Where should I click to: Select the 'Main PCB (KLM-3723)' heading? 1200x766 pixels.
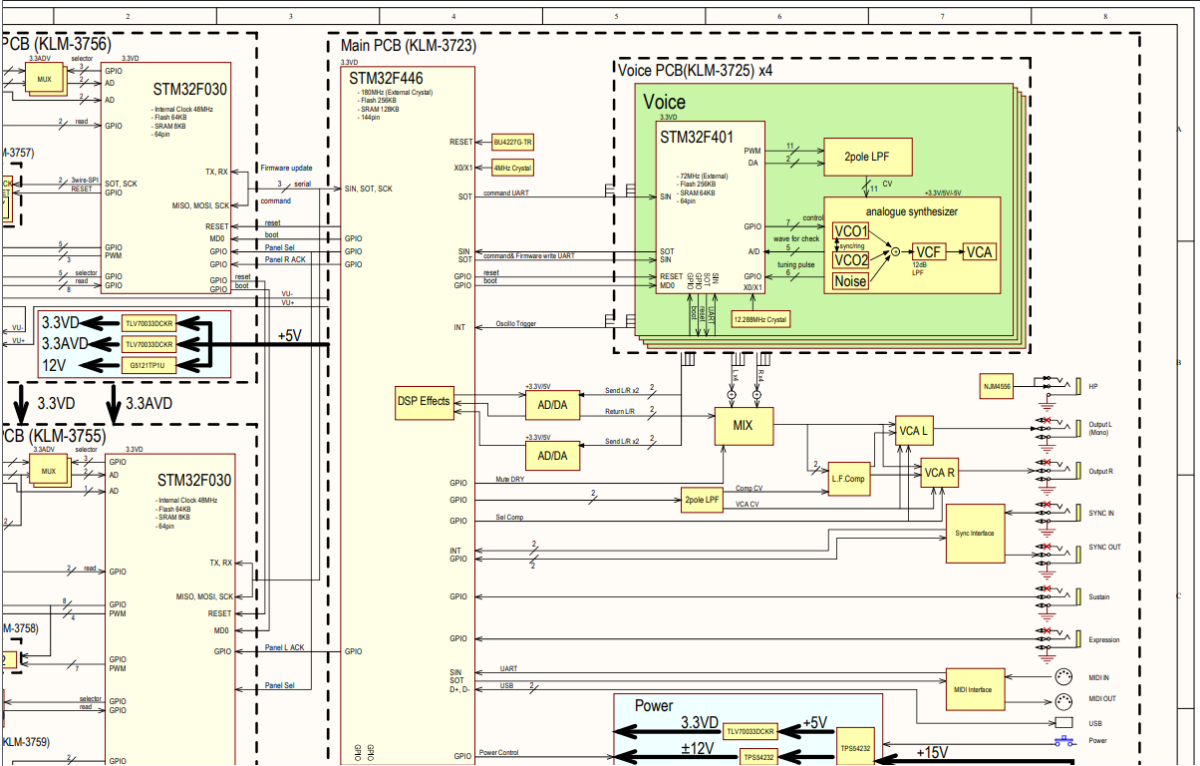(x=409, y=46)
